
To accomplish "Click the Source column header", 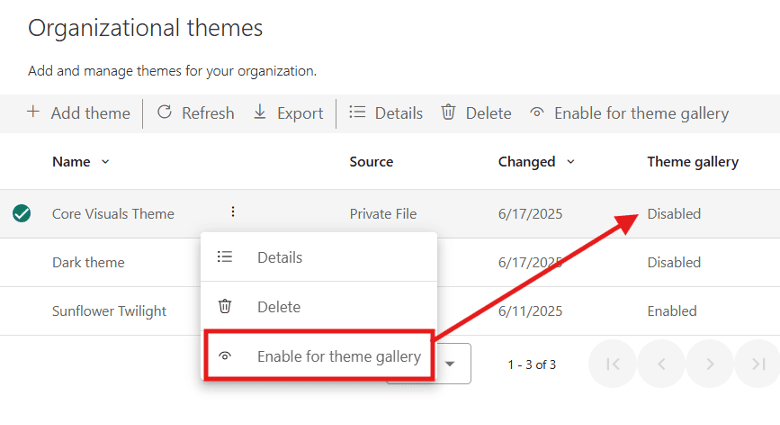I will [371, 162].
